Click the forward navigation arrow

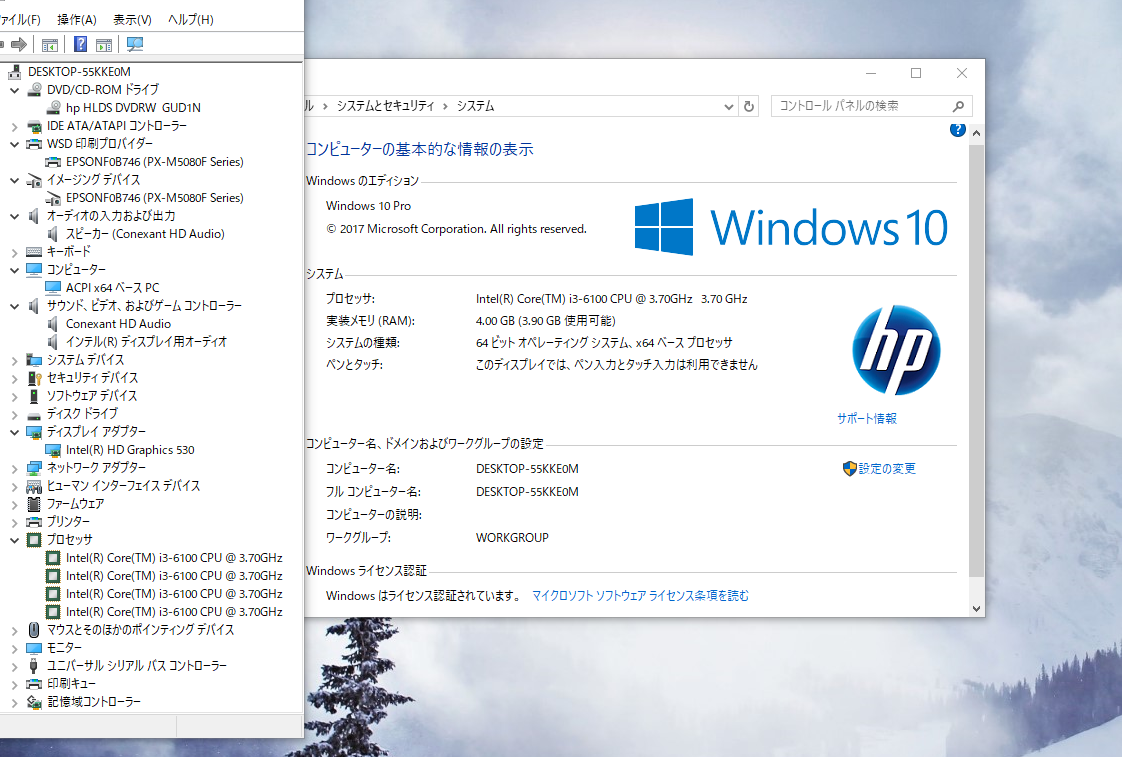(19, 44)
